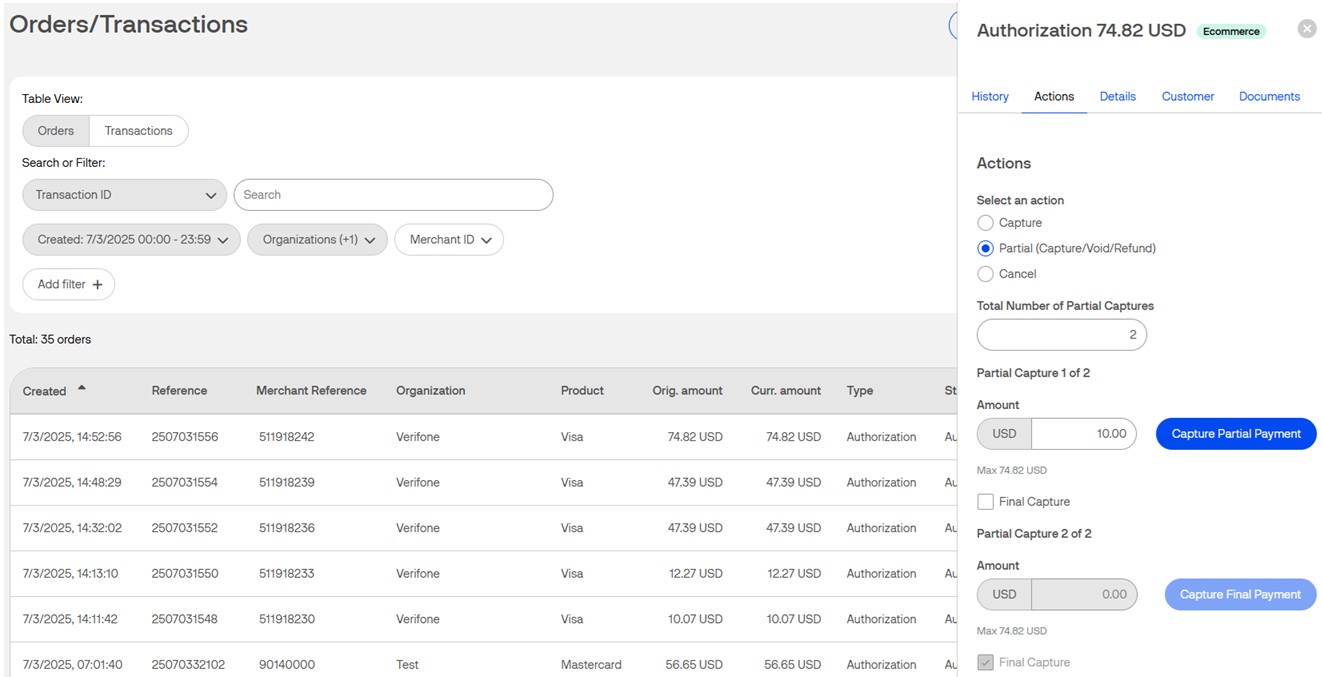The image size is (1322, 677).
Task: Click the Reference column header
Action: 180,391
